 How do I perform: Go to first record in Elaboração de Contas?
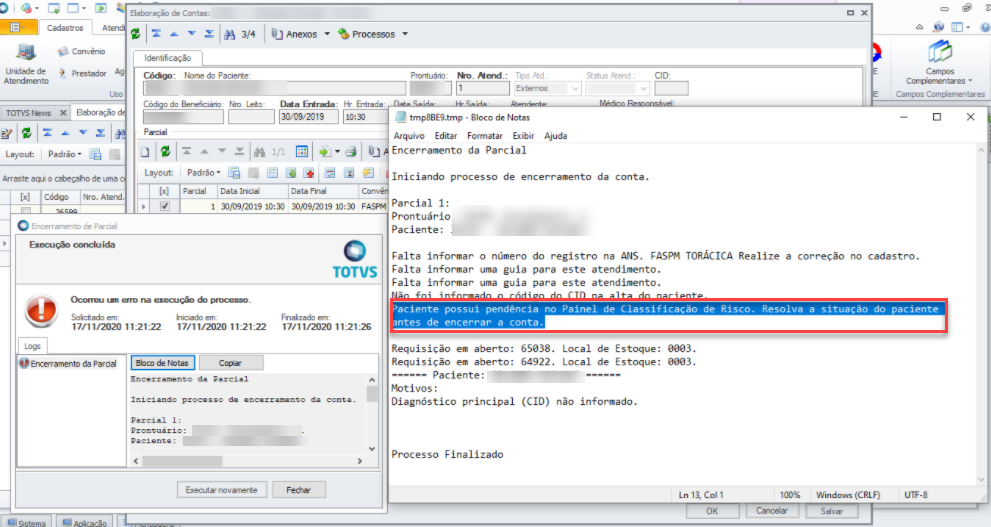[156, 34]
